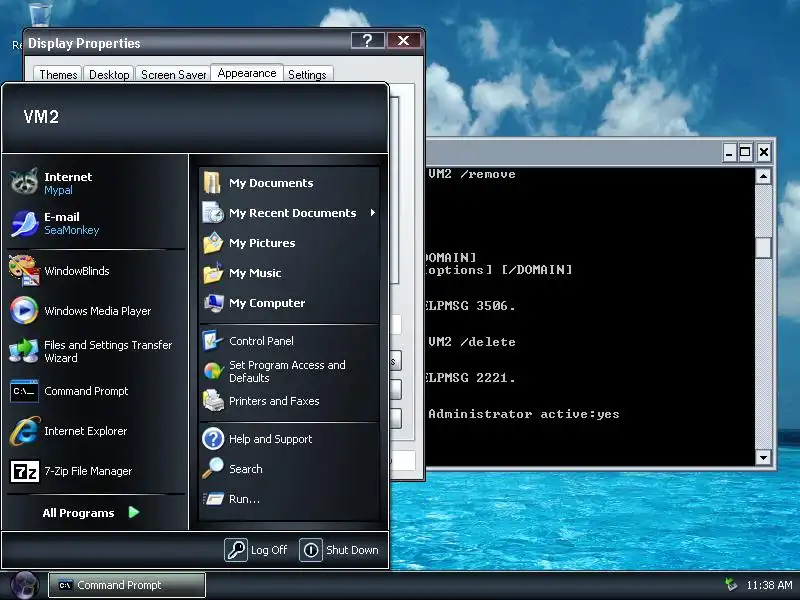Viewport: 800px width, 600px height.
Task: Launch Command Prompt icon in Start menu
Action: tap(24, 391)
